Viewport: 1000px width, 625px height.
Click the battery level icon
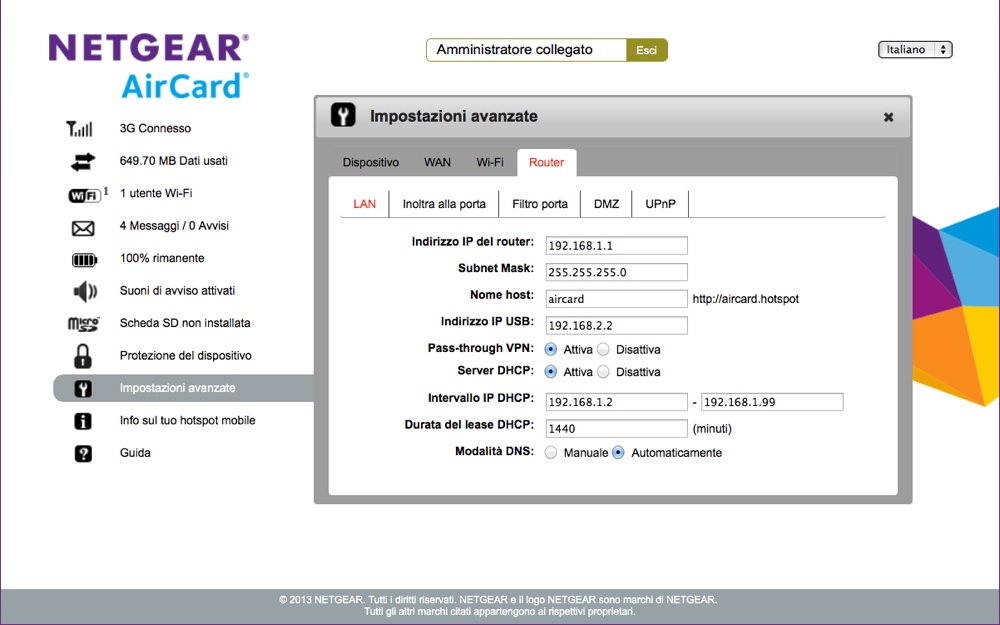[x=84, y=260]
